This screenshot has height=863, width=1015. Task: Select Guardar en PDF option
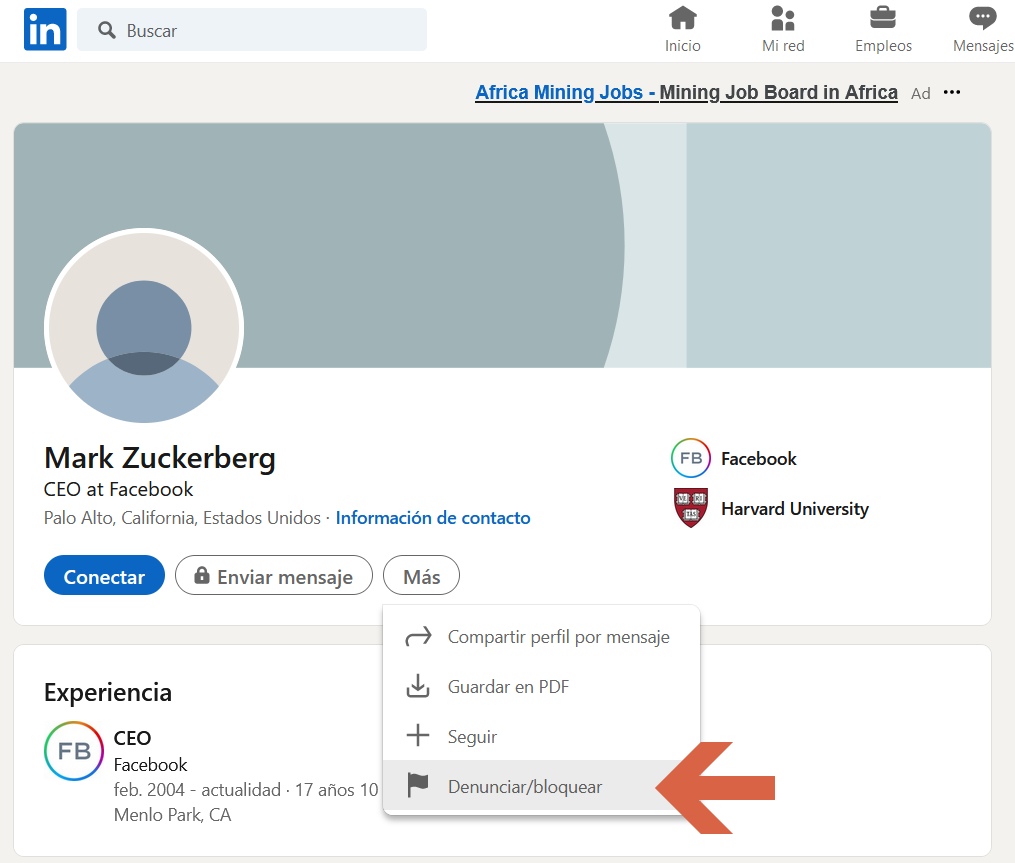(x=541, y=687)
